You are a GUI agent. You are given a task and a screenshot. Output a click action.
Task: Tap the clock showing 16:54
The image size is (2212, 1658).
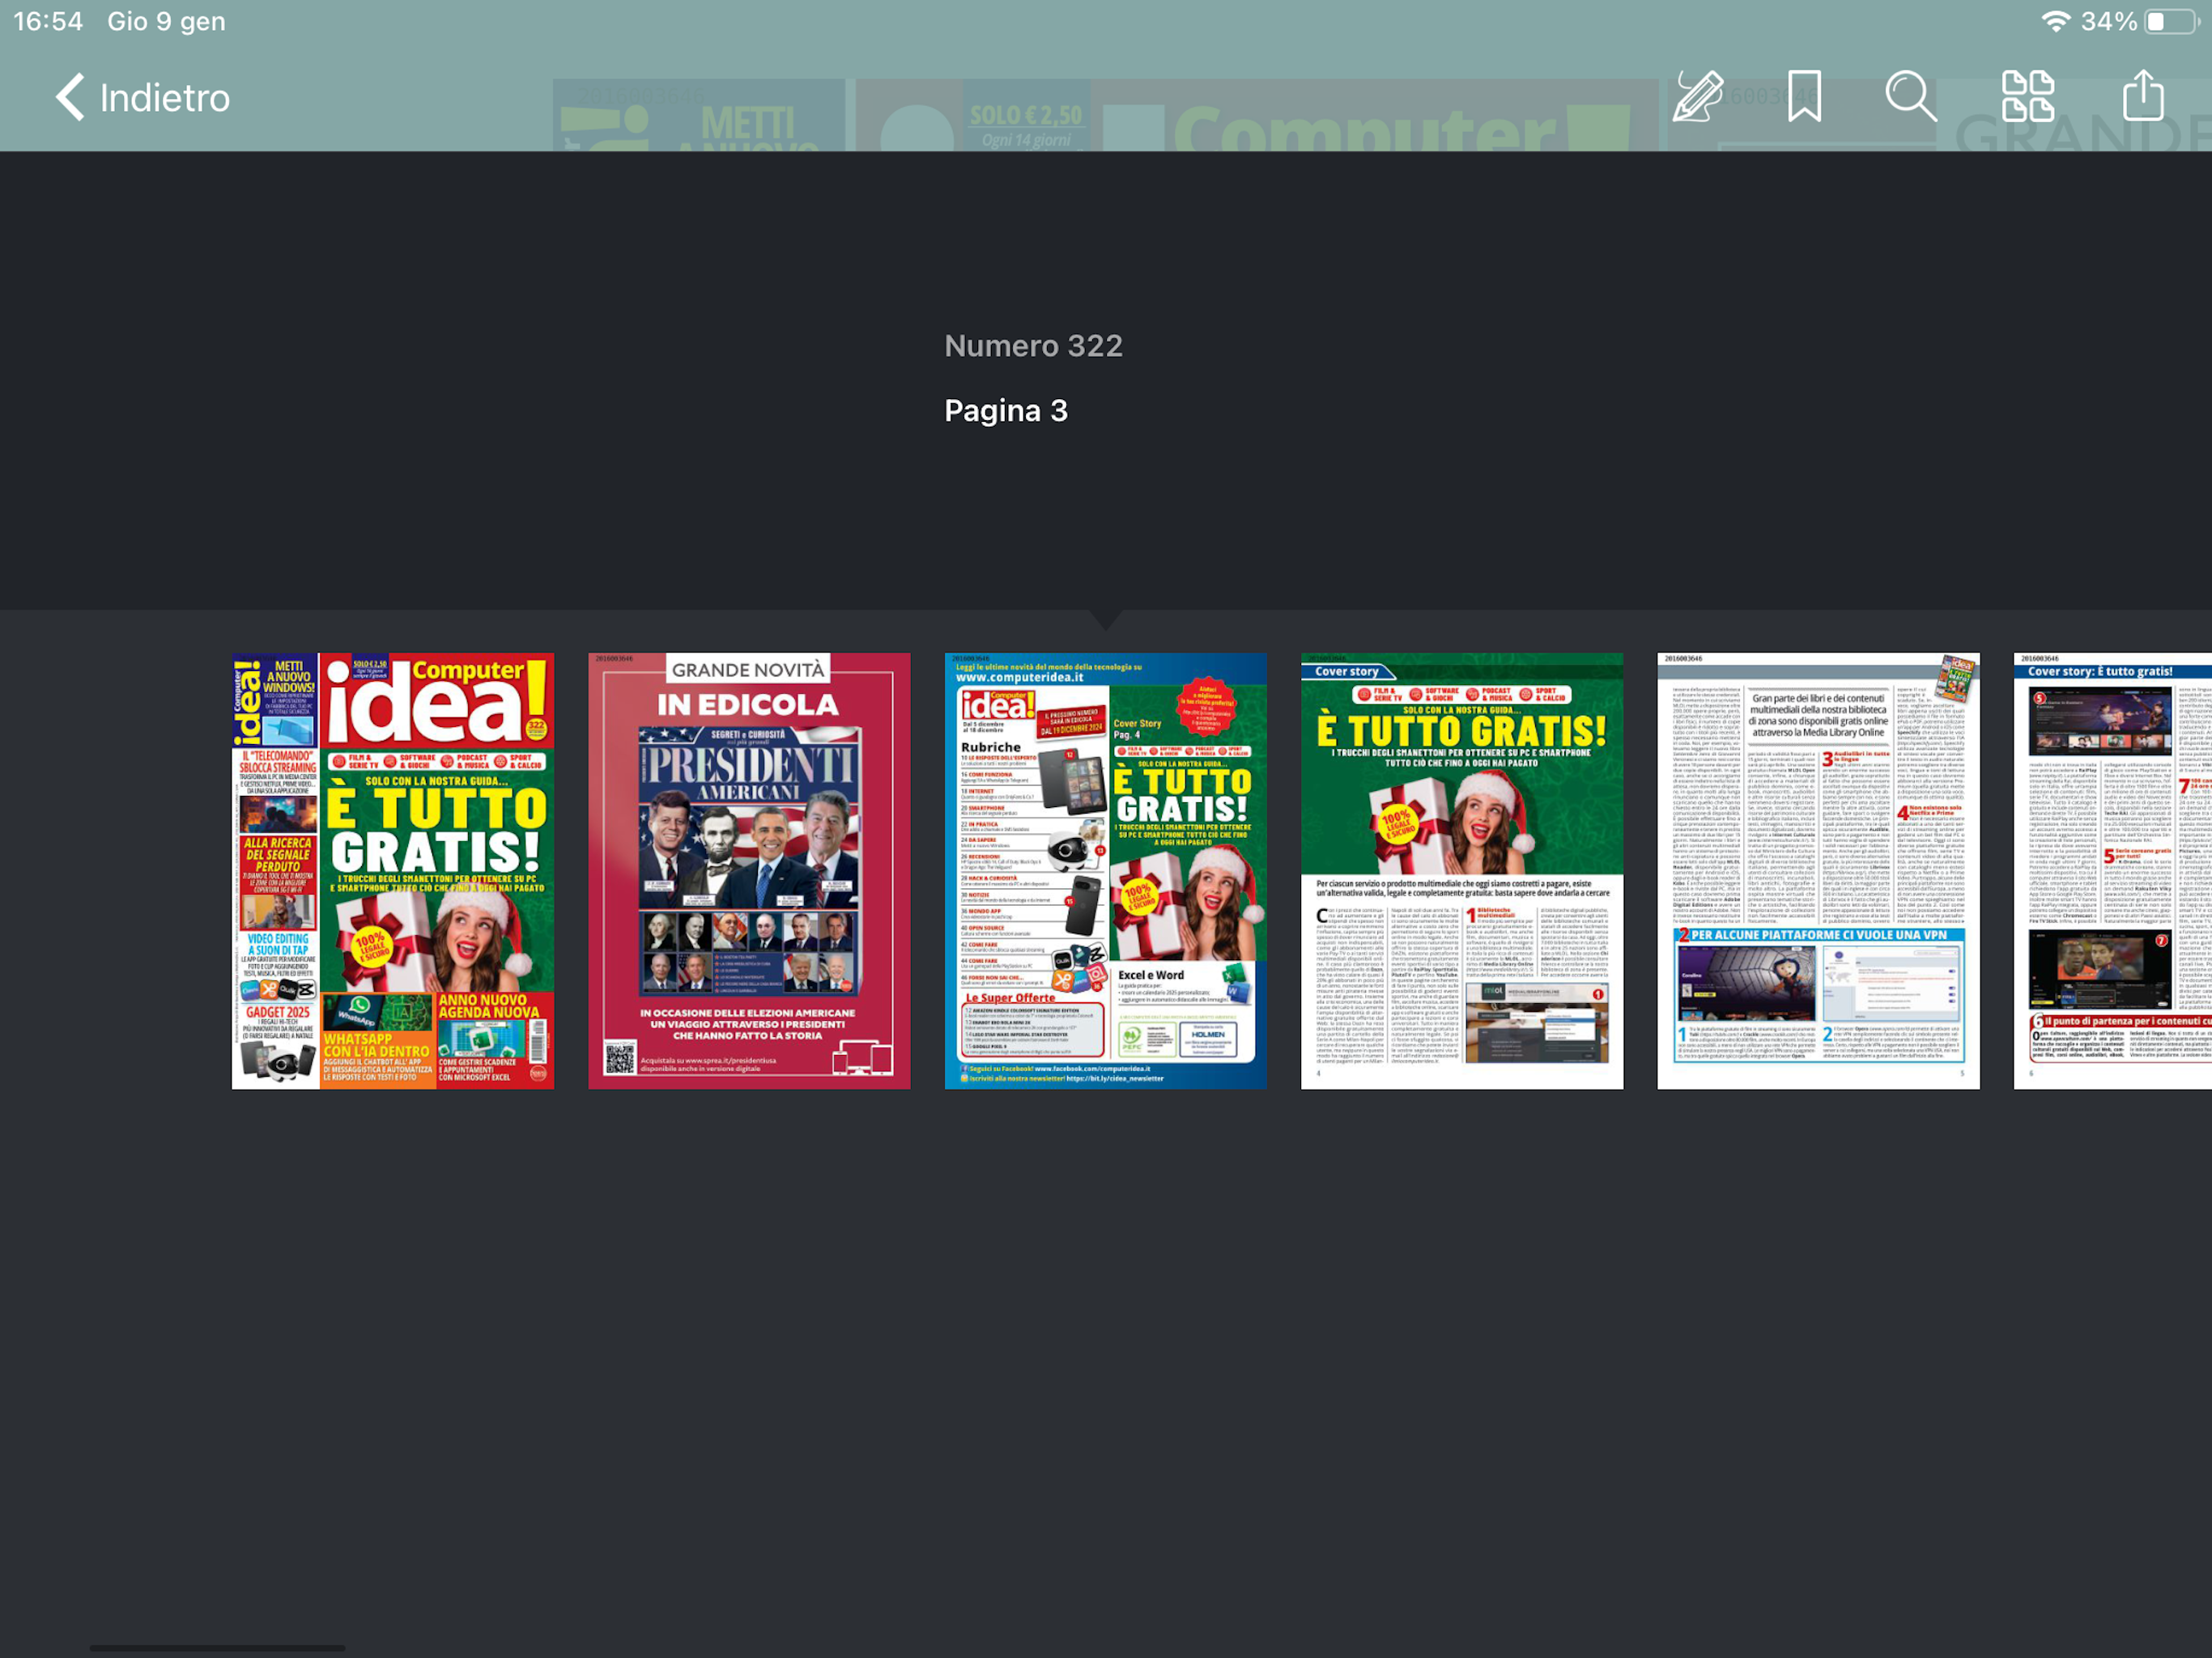(x=48, y=22)
